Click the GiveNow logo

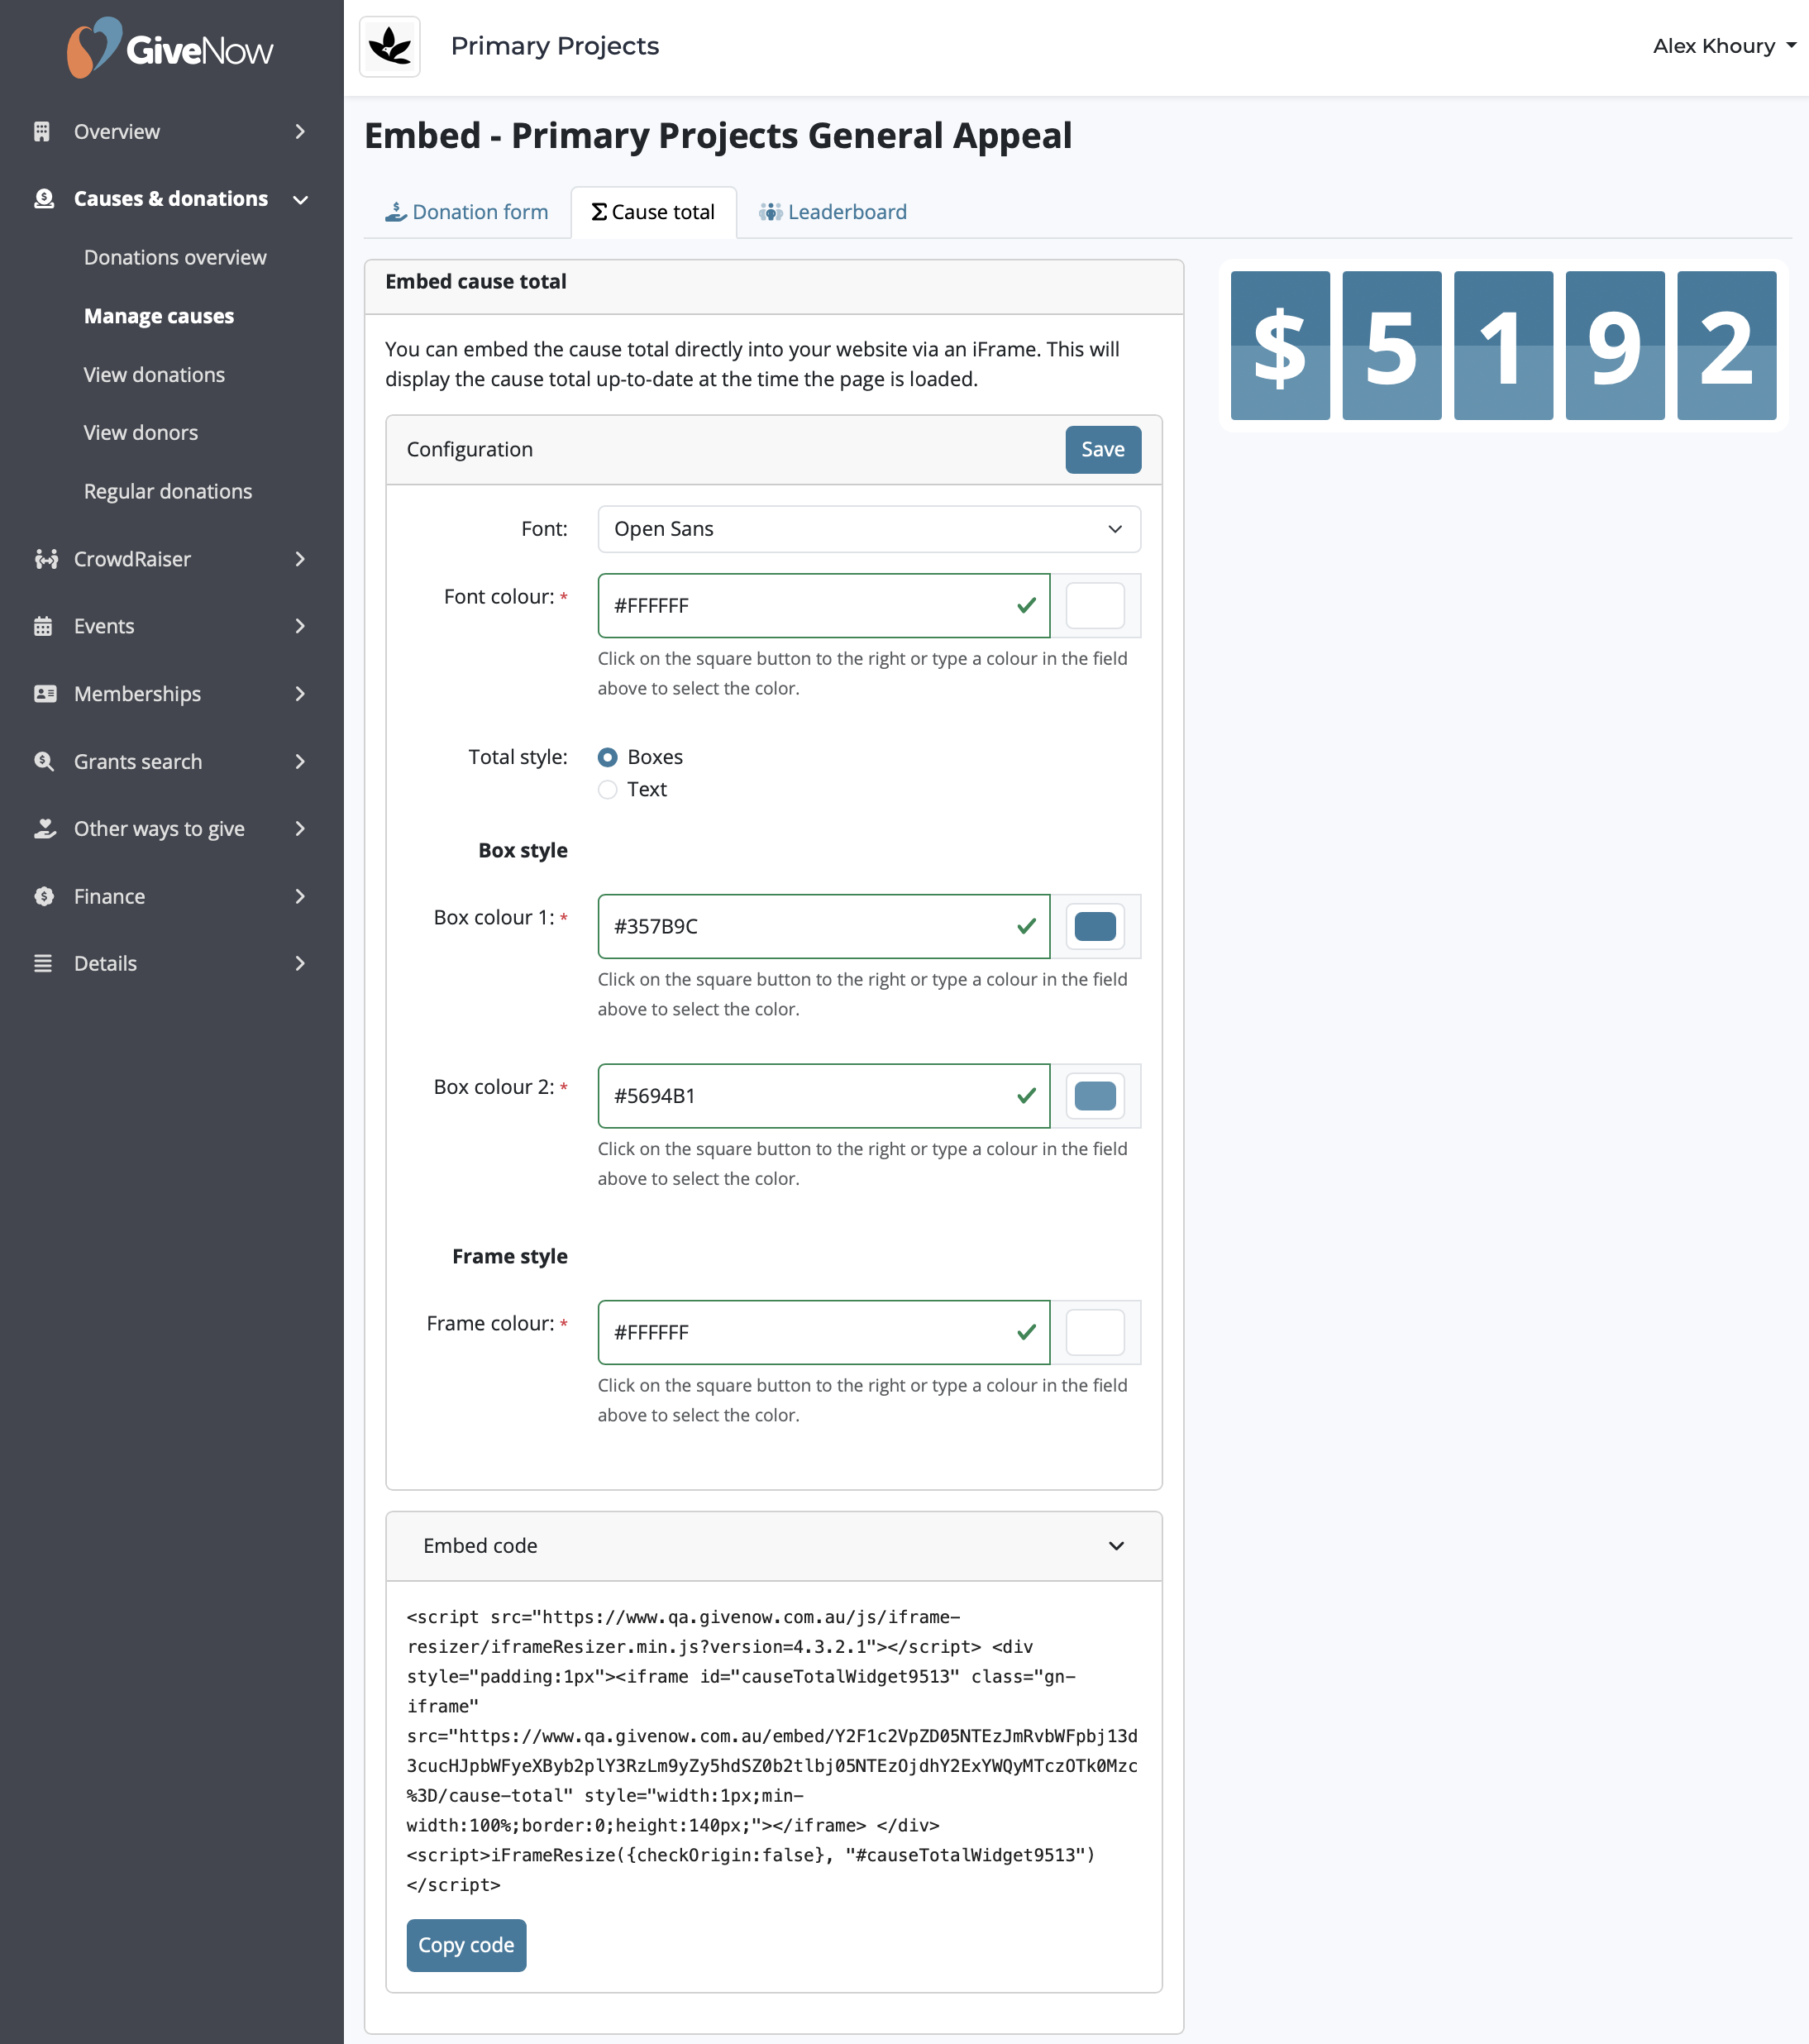170,48
